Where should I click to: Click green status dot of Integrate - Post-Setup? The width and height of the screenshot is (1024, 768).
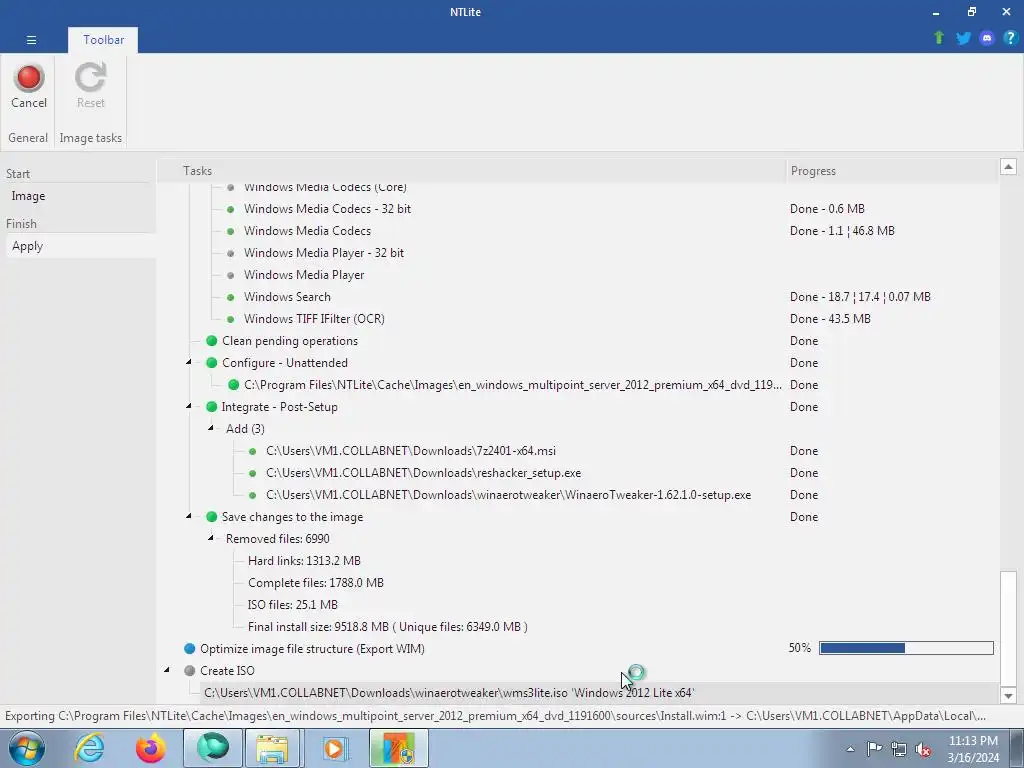(x=211, y=407)
